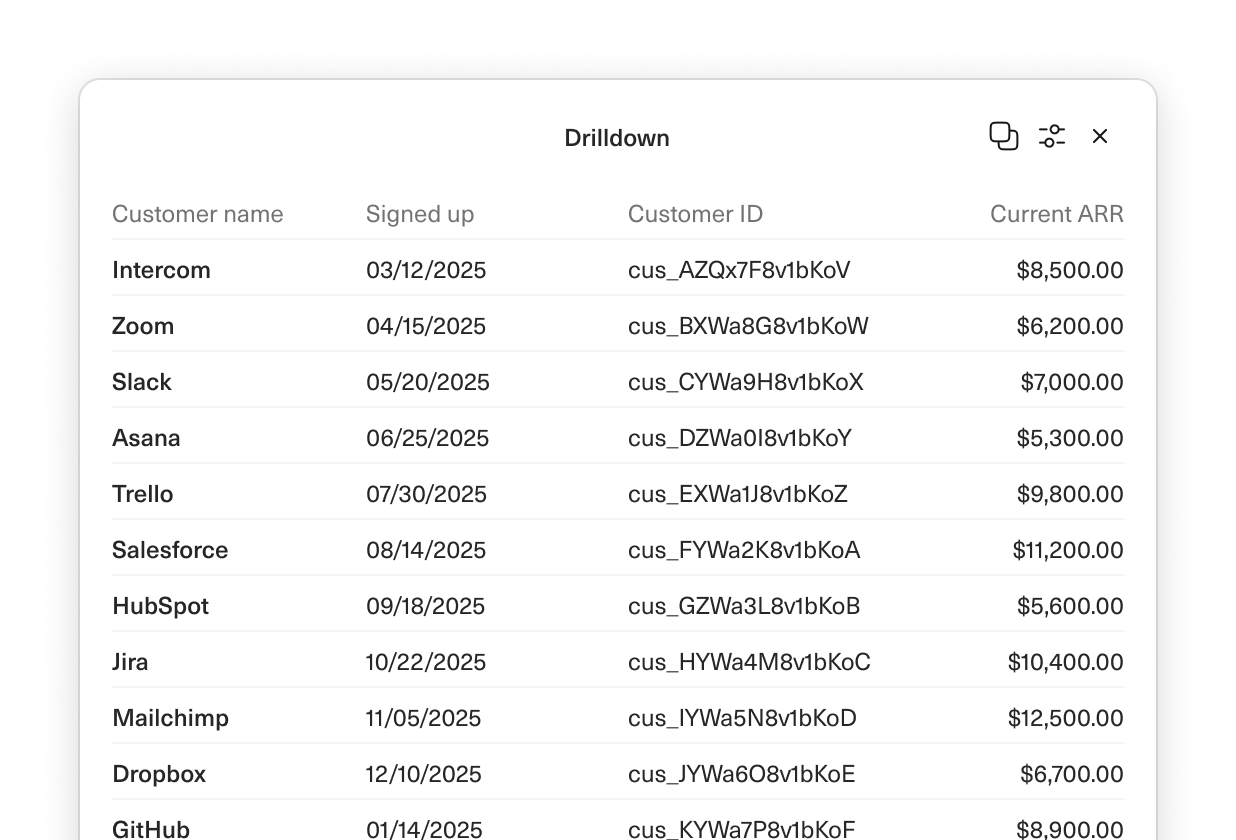Screen dimensions: 1236x840
Task: Select customer ID cus_AZQx7F8v1bKoV
Action: 739,270
